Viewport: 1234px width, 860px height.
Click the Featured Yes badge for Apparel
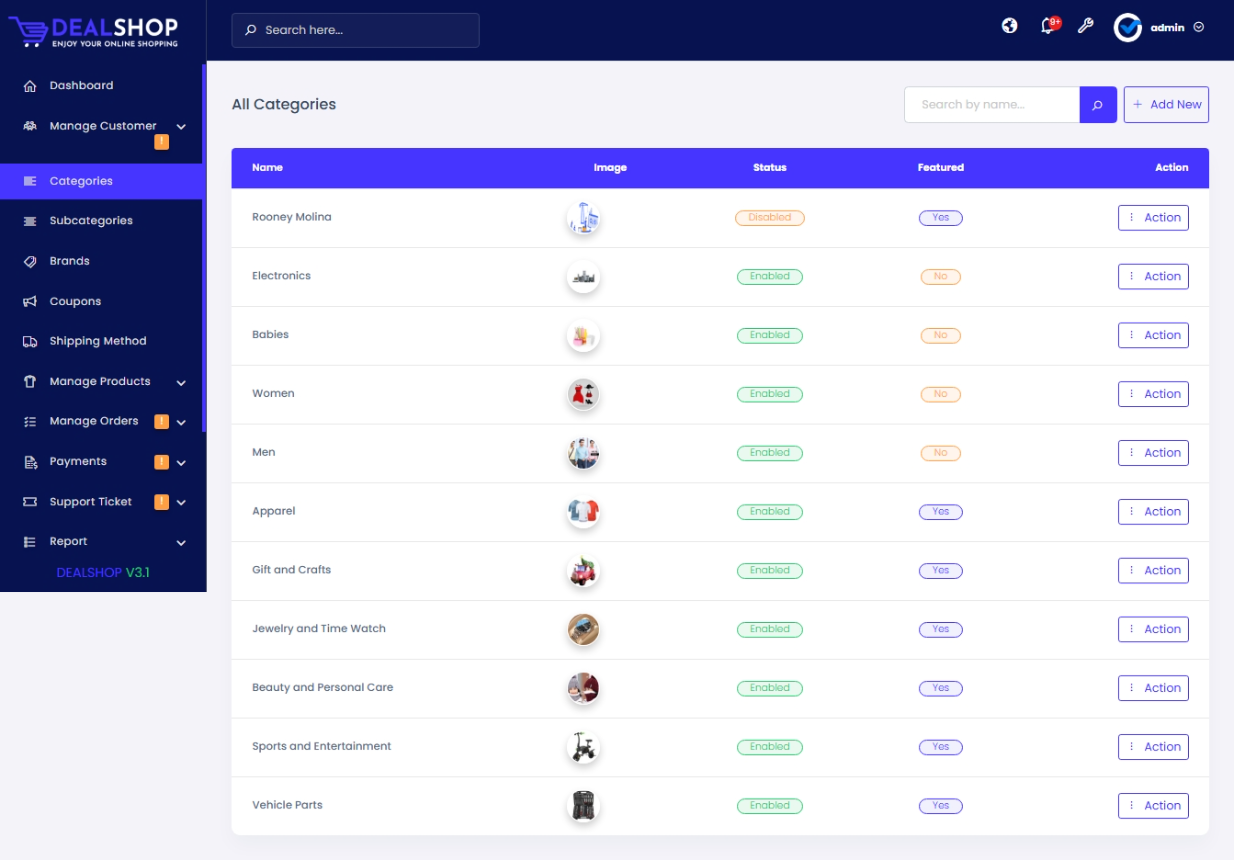pos(940,512)
